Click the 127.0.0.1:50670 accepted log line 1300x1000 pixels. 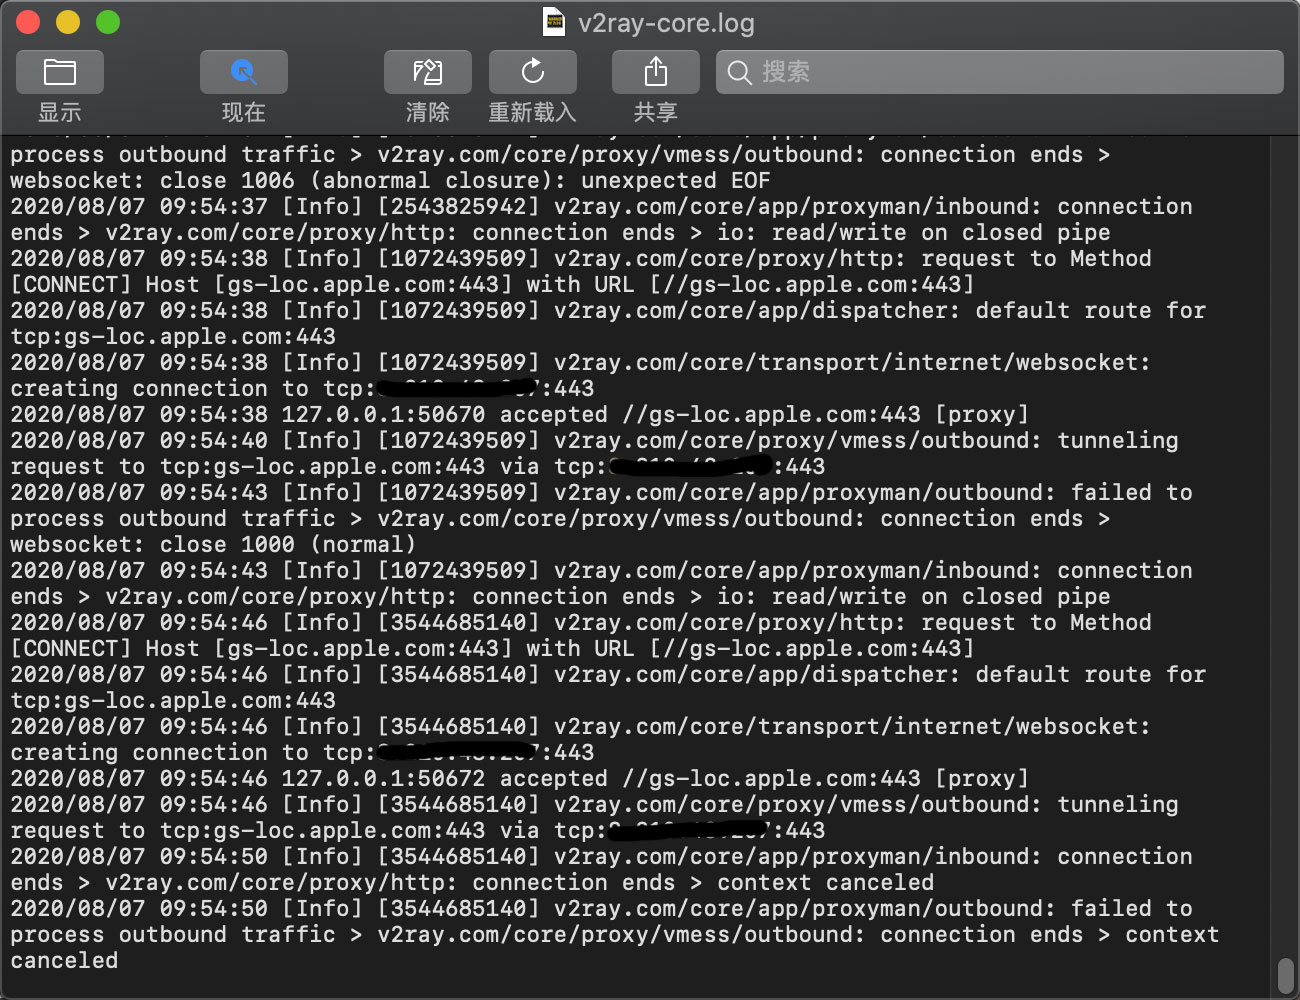[x=400, y=414]
